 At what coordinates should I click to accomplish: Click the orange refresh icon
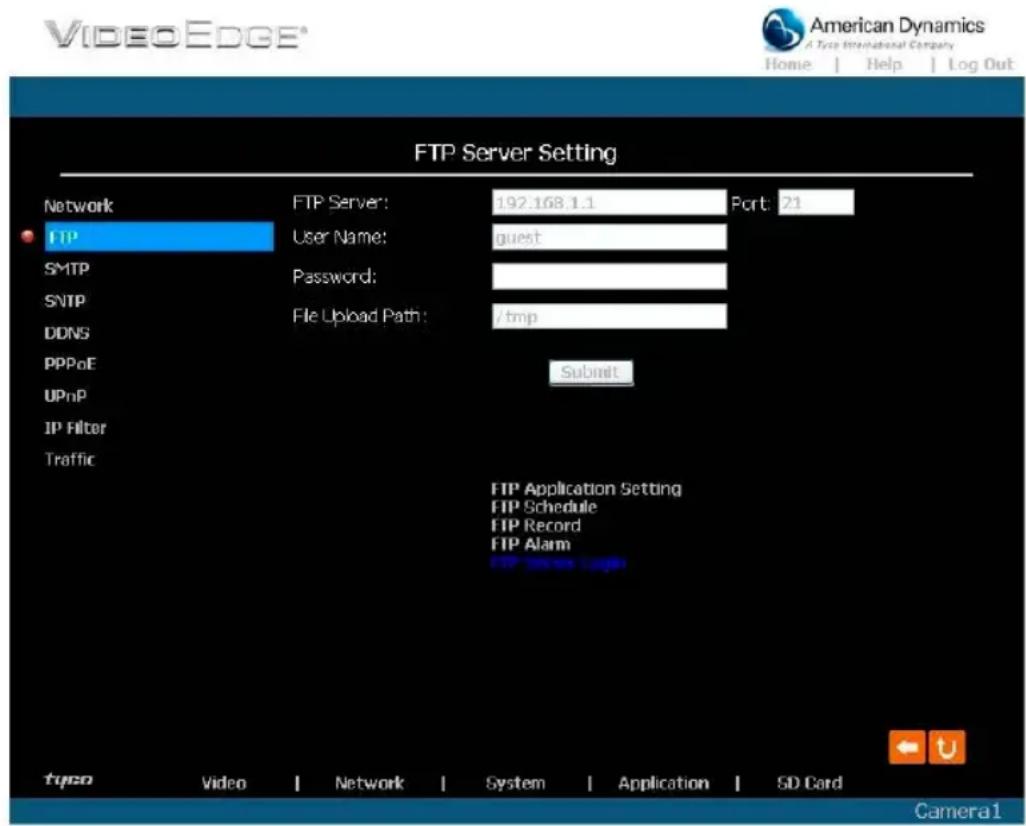pyautogui.click(x=946, y=747)
